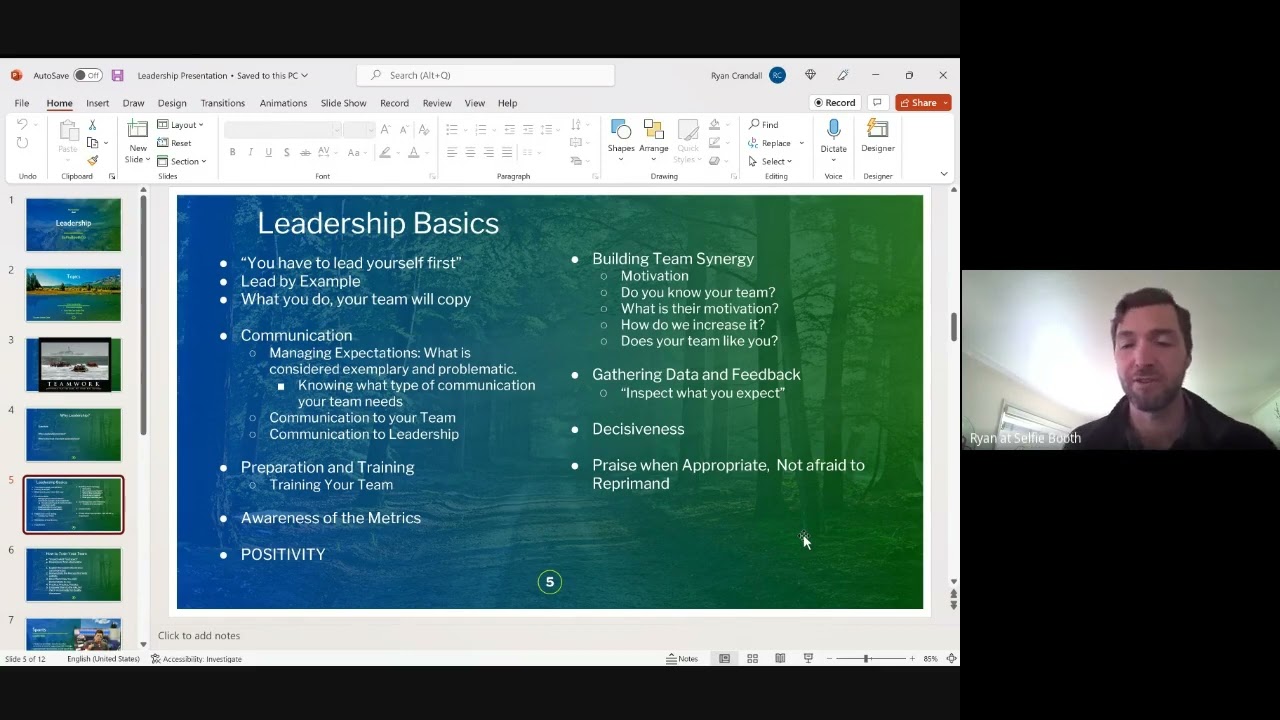
Task: Click the Comments icon
Action: pyautogui.click(x=877, y=102)
